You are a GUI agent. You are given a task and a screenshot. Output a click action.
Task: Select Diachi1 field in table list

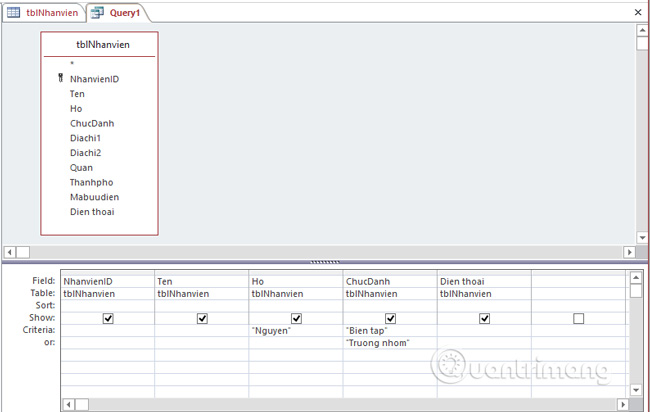point(85,138)
